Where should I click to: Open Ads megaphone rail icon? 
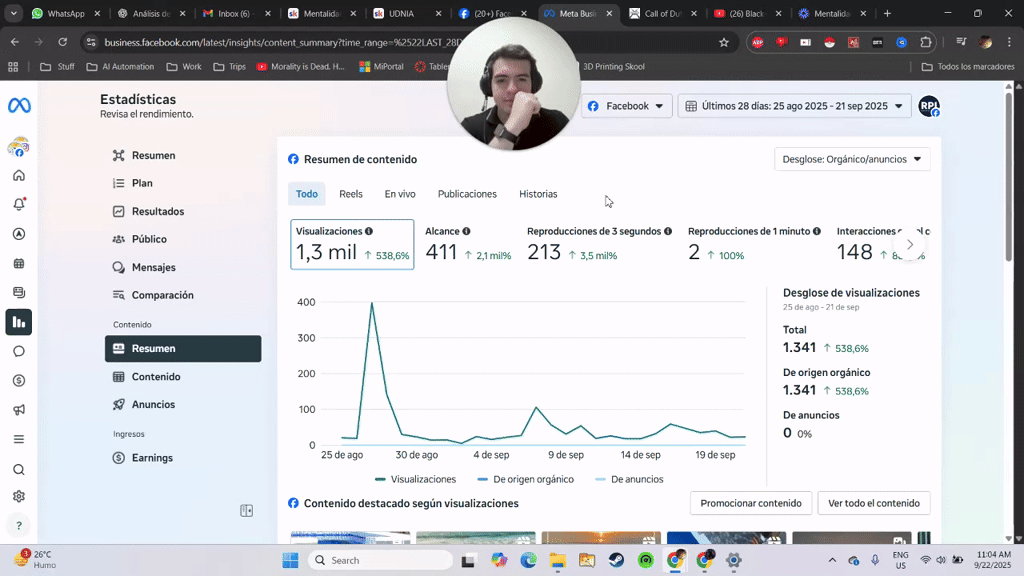[x=19, y=409]
